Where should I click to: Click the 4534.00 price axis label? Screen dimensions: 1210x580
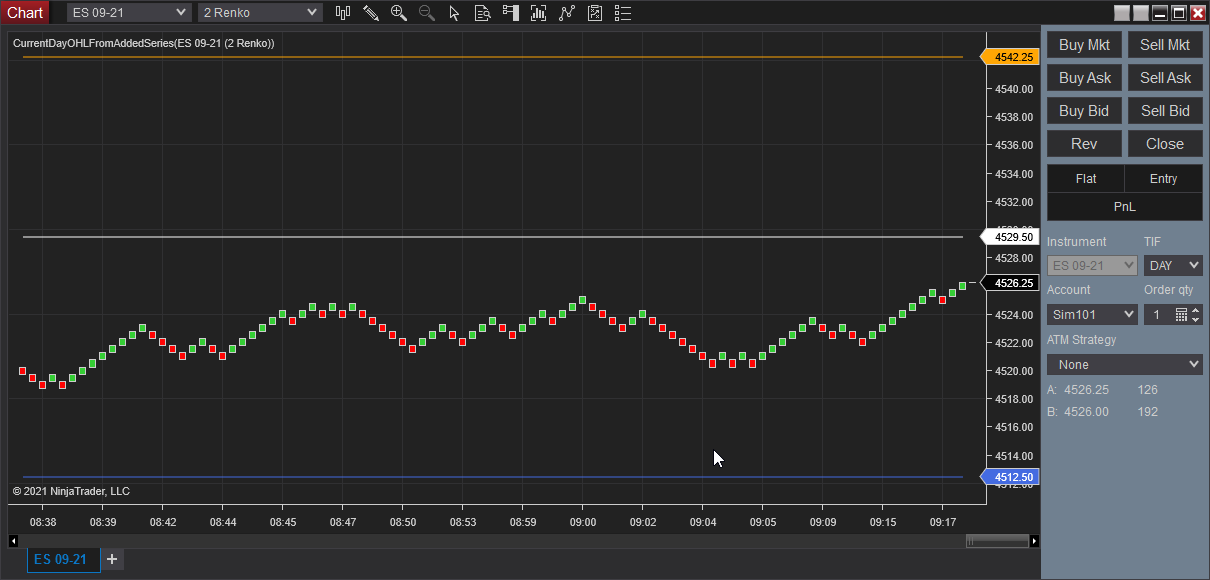(x=1013, y=174)
